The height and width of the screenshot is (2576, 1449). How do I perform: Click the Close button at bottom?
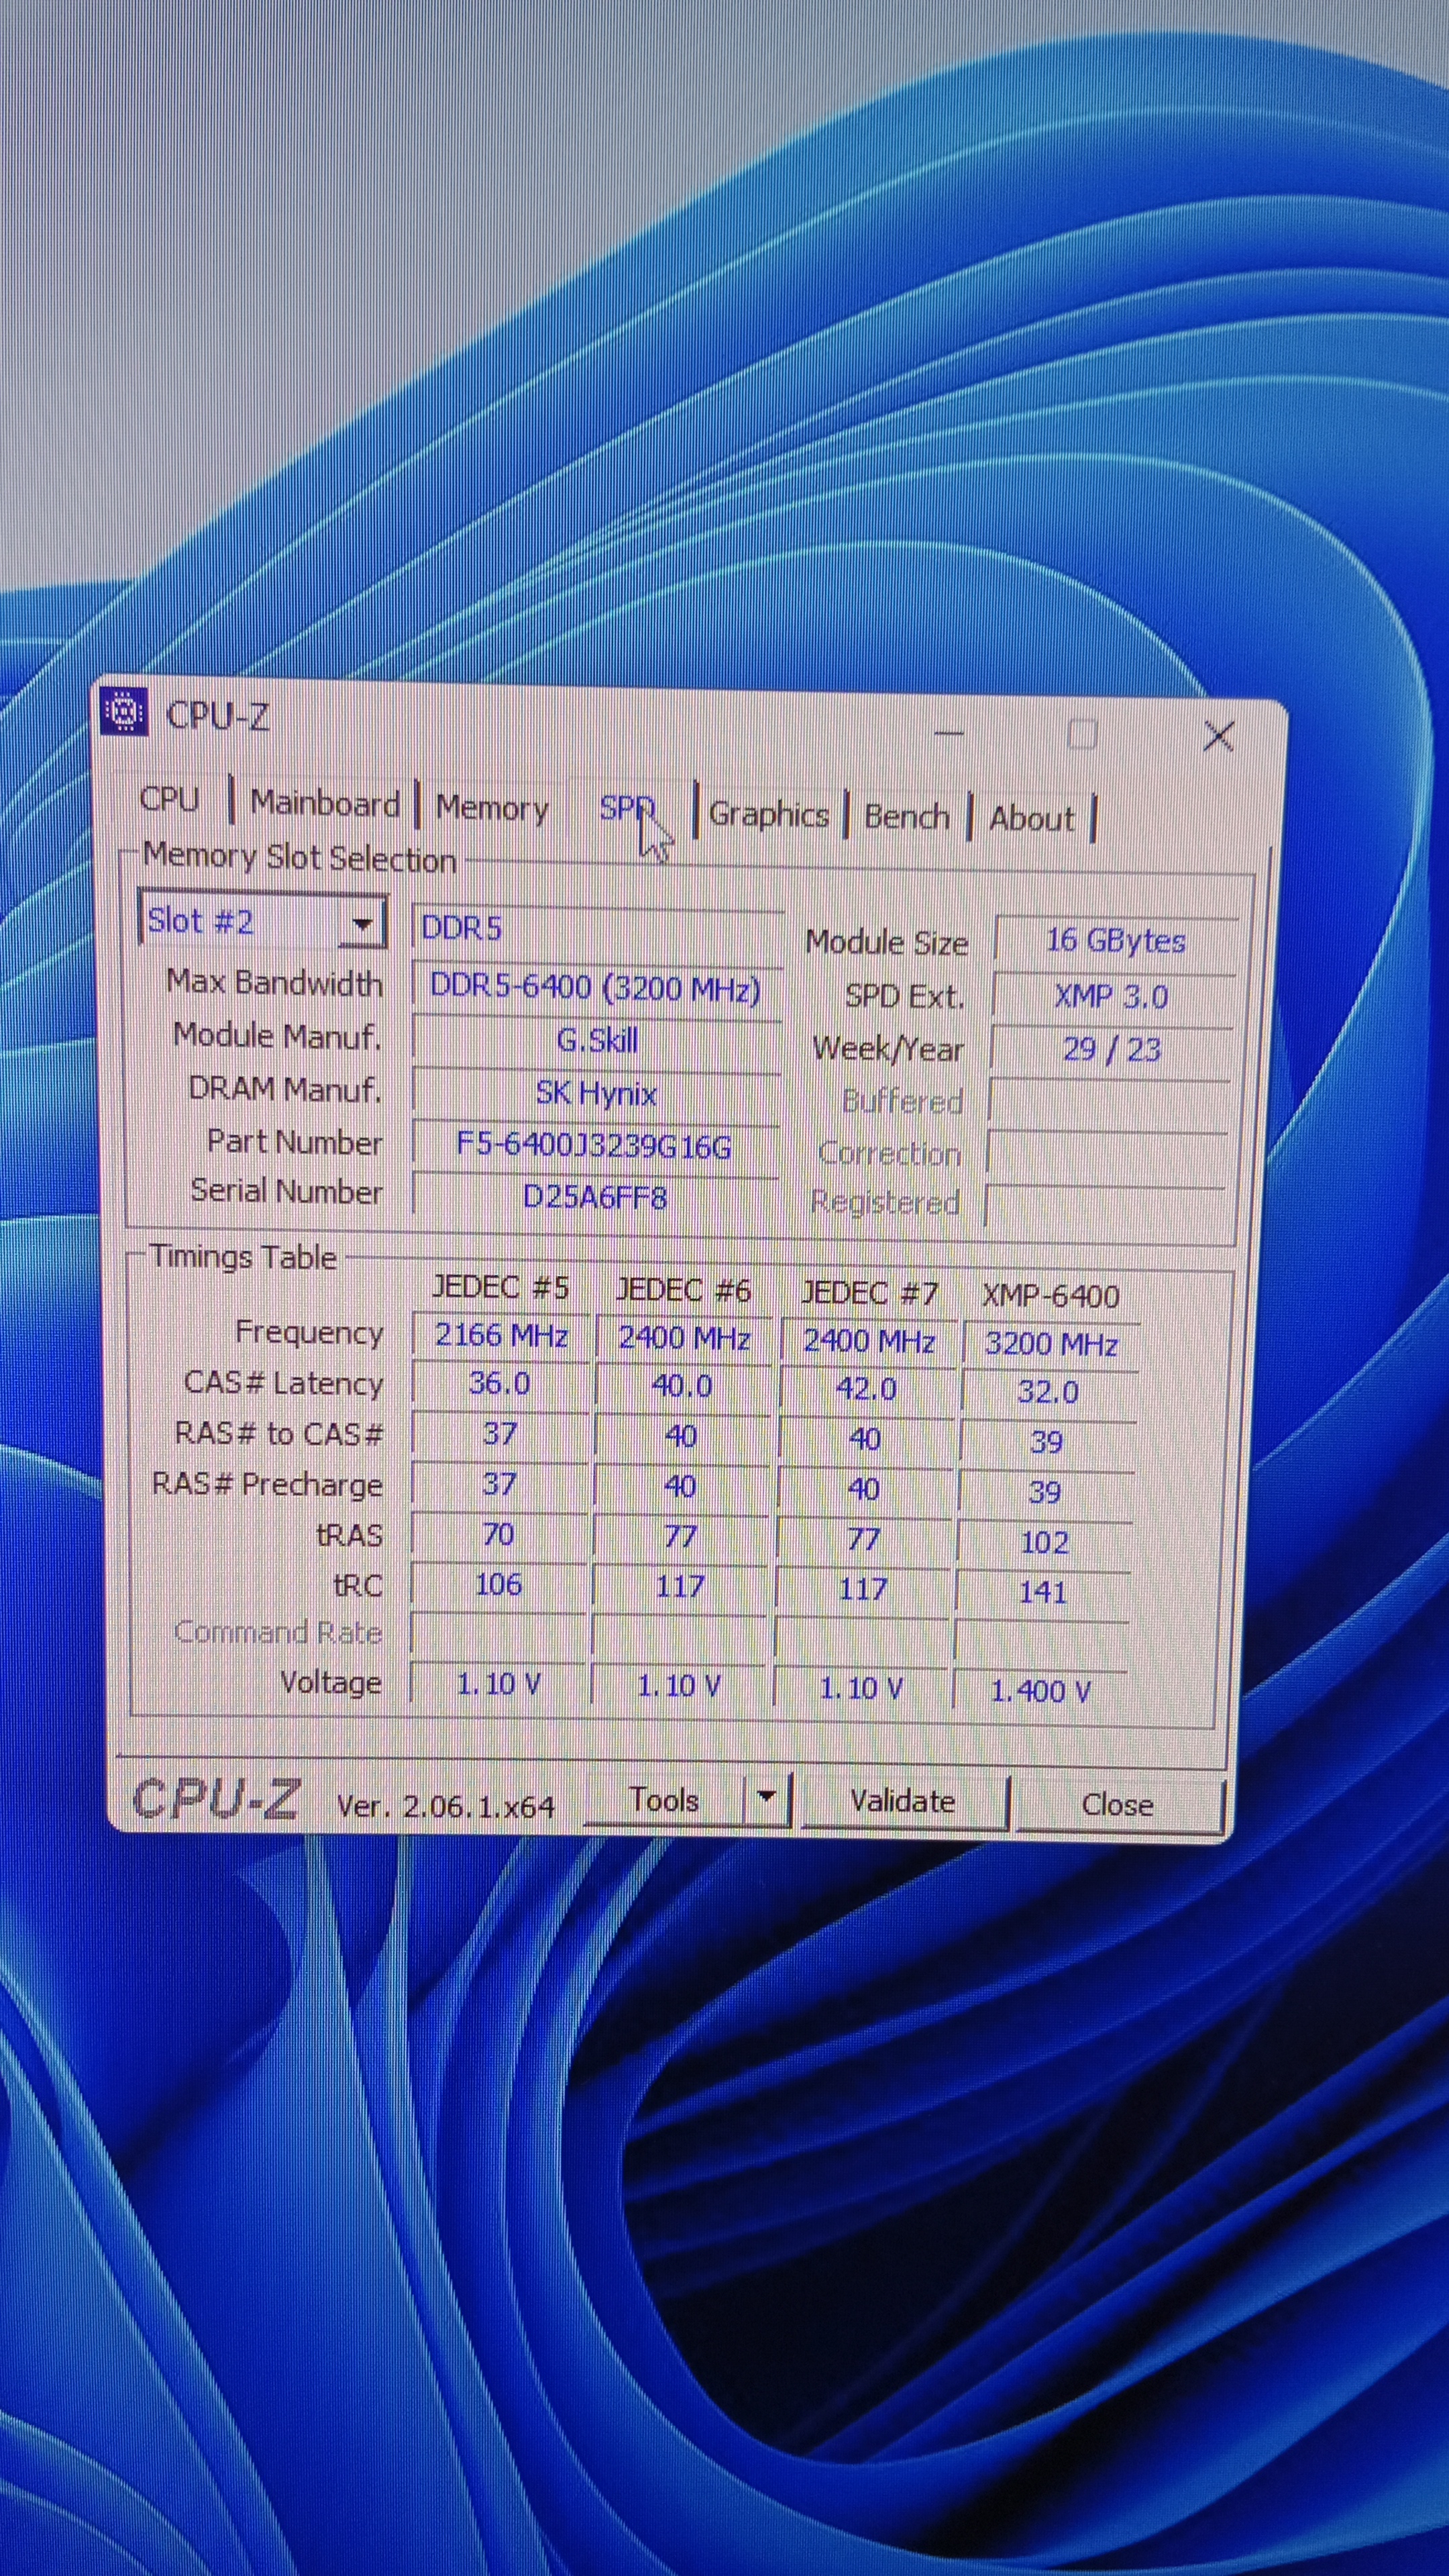[x=1118, y=1805]
